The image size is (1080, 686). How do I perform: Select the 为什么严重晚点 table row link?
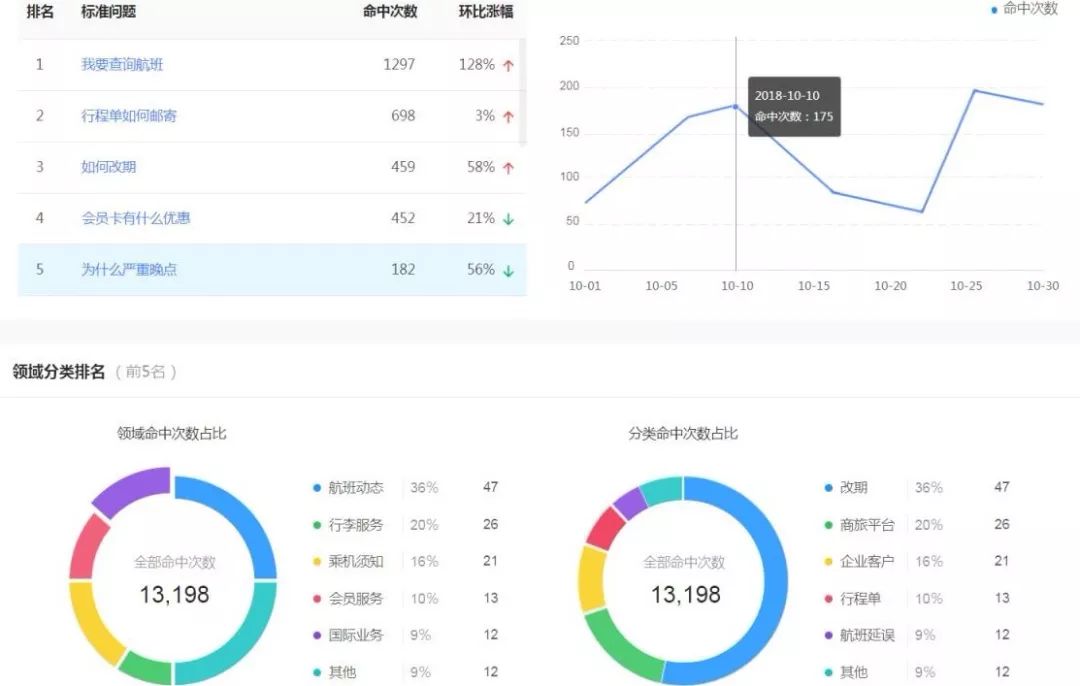129,269
